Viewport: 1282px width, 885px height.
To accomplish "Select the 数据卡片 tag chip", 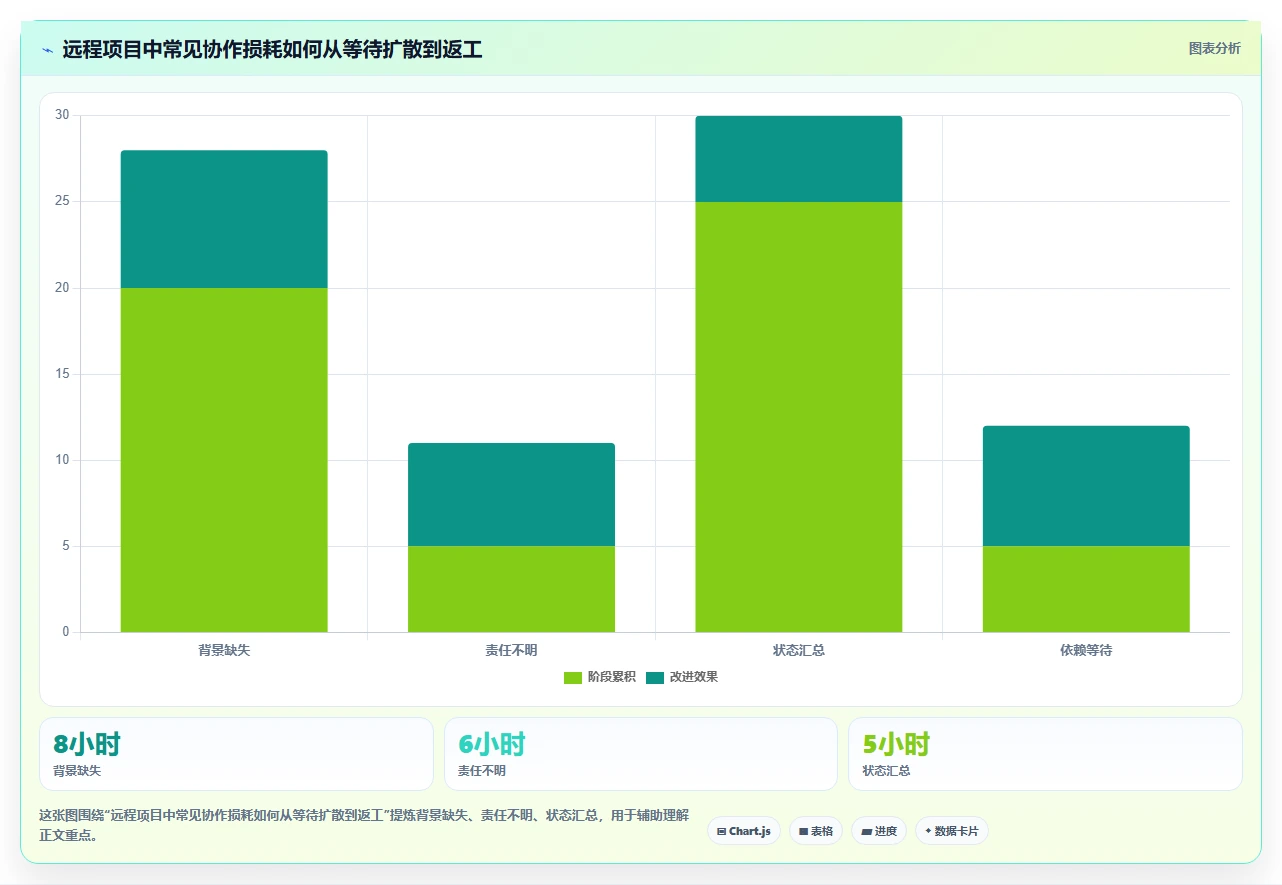I will tap(952, 831).
